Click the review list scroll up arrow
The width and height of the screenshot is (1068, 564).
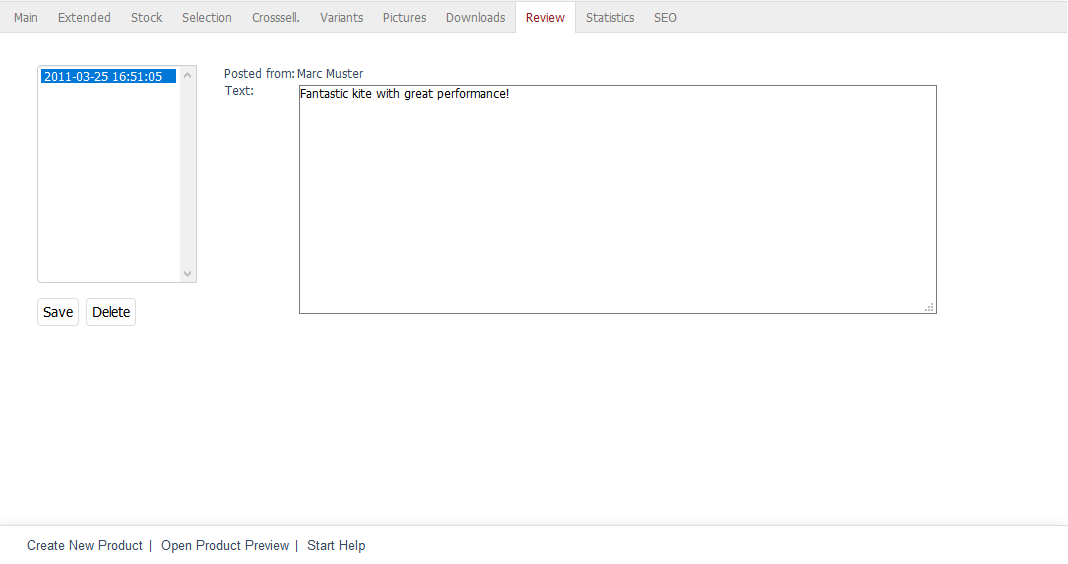[x=188, y=76]
